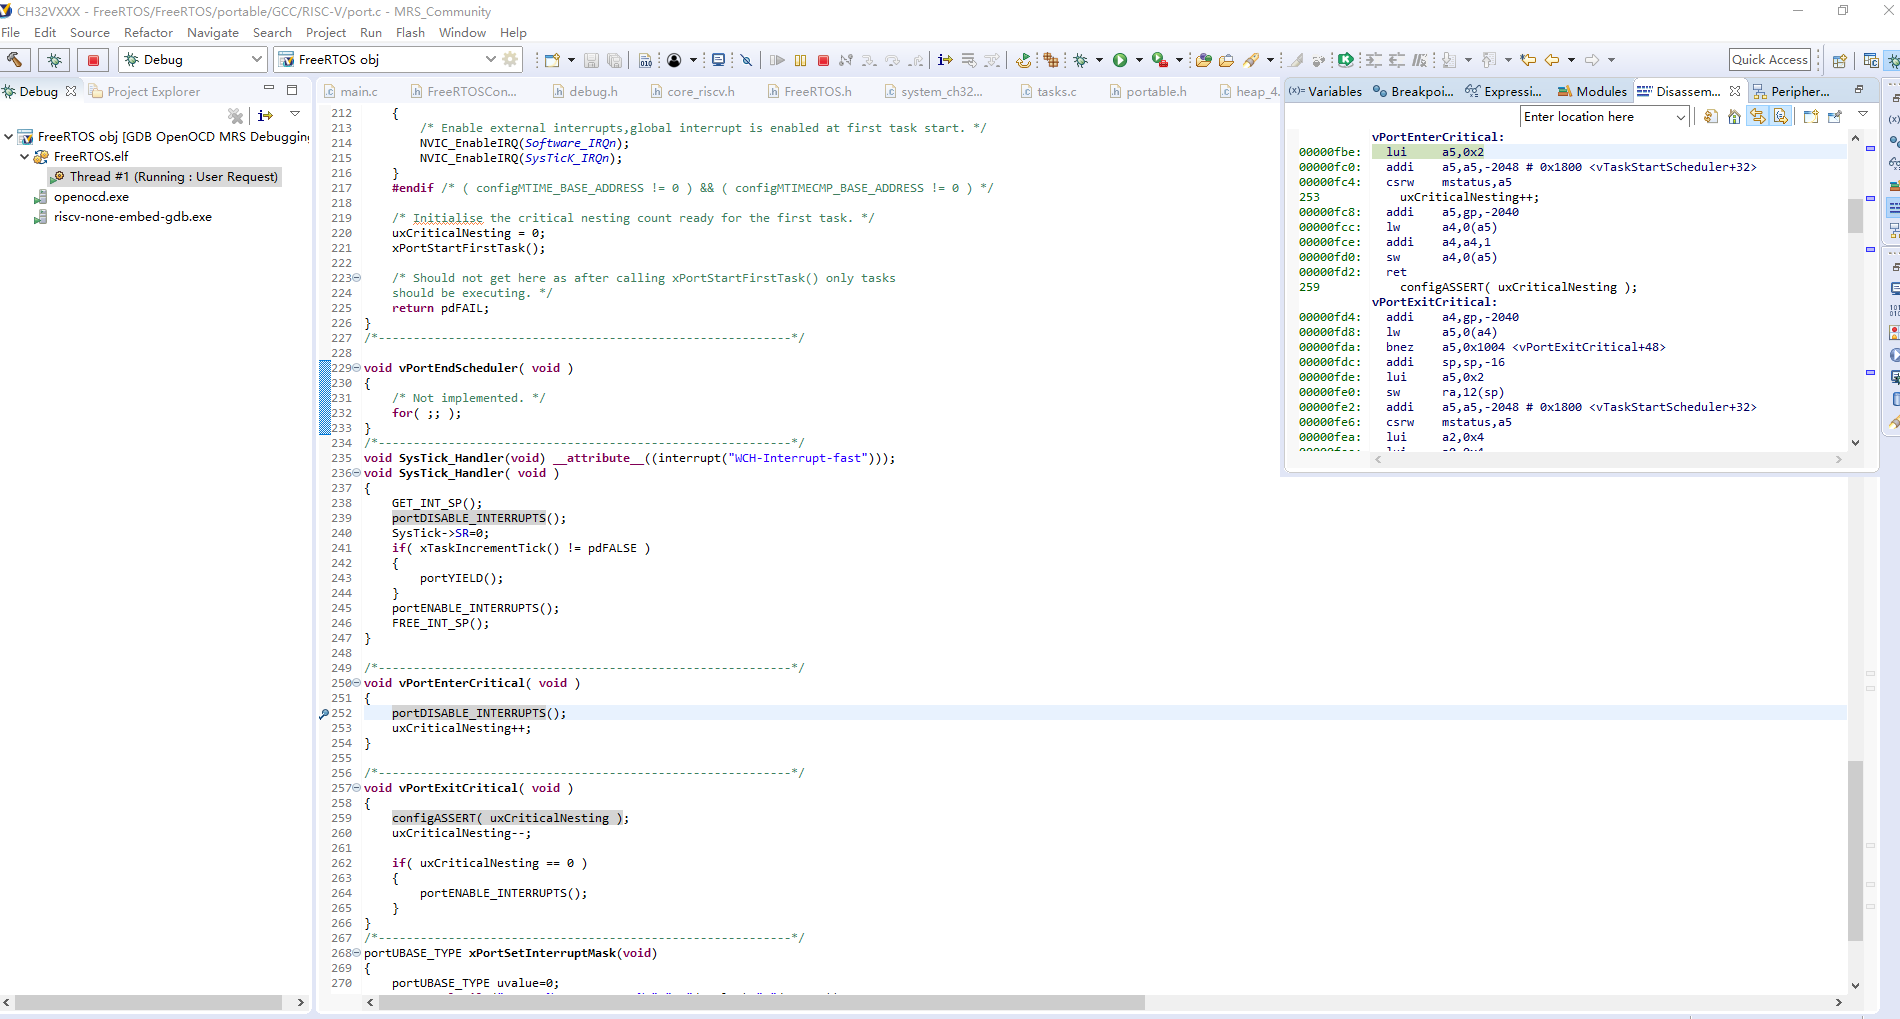Select openocd.exe process in Debug view
The height and width of the screenshot is (1019, 1900).
(x=81, y=197)
